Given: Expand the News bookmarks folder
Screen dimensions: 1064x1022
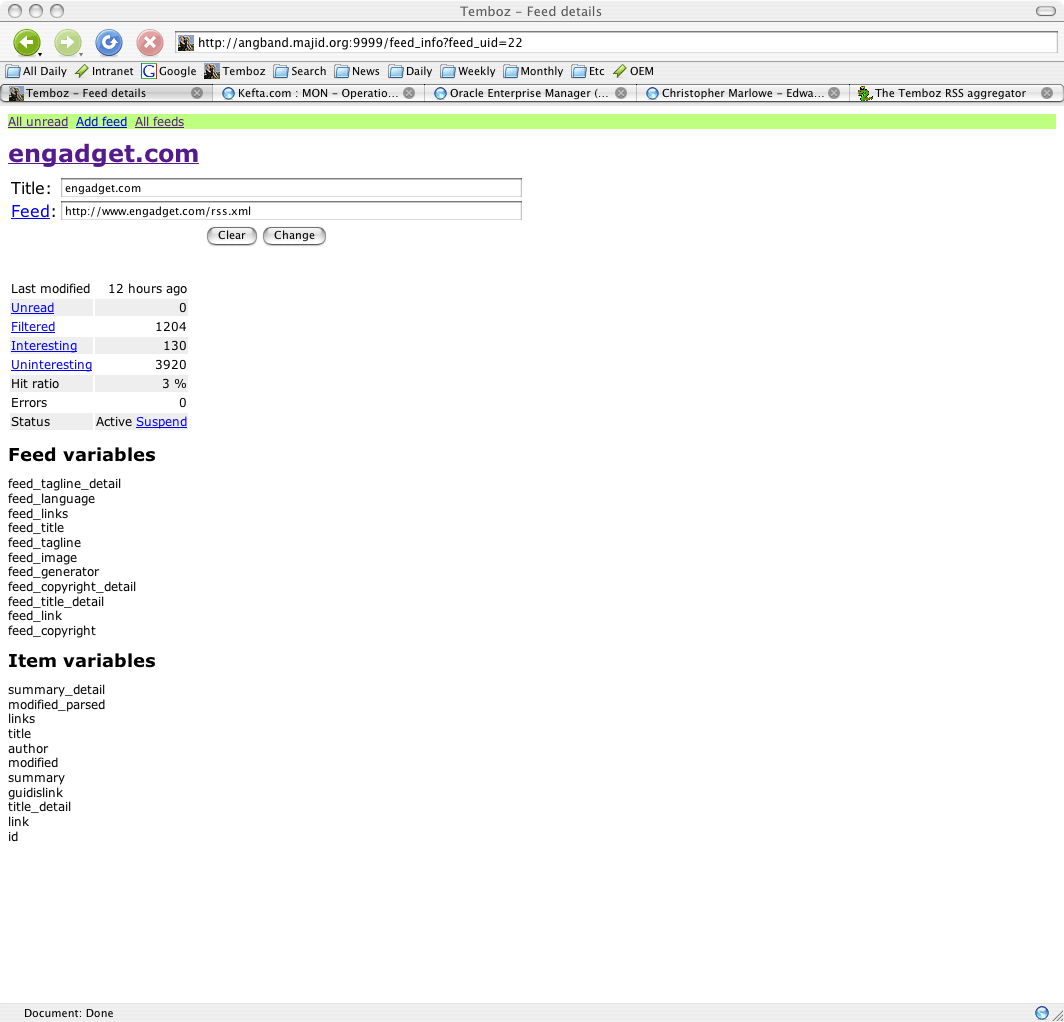Looking at the screenshot, I should point(357,71).
